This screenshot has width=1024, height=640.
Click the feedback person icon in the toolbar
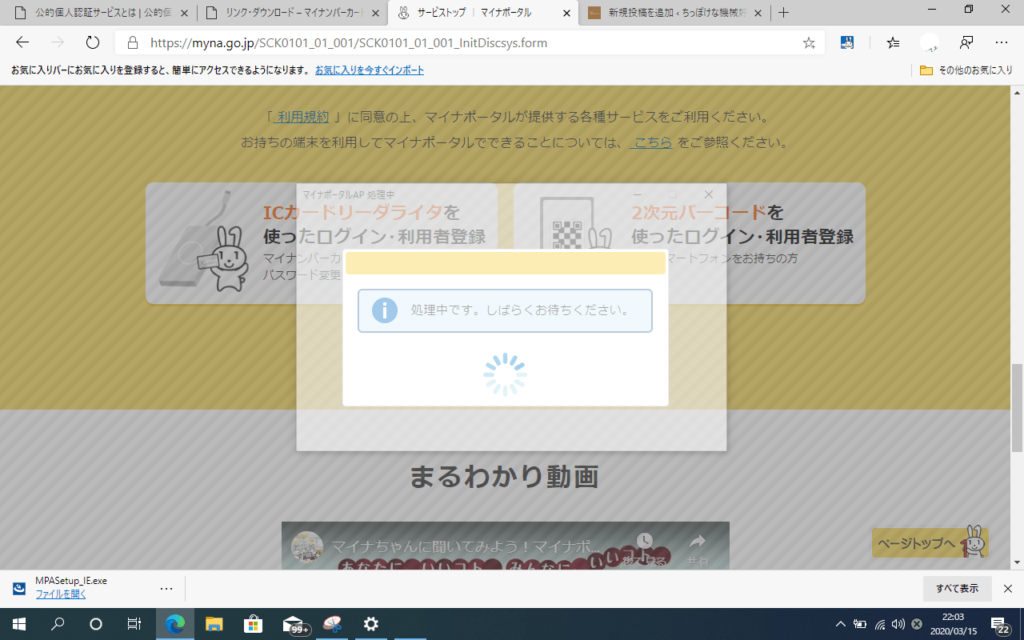click(x=966, y=42)
